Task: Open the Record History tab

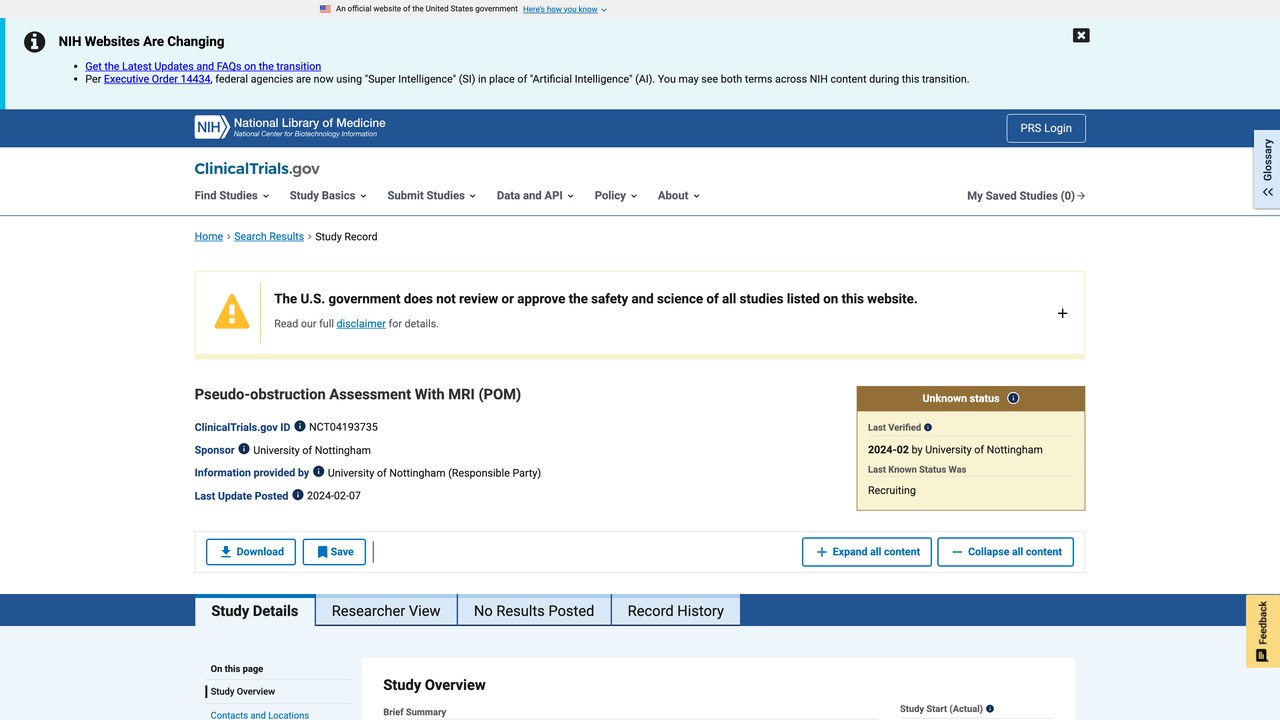Action: [x=676, y=611]
